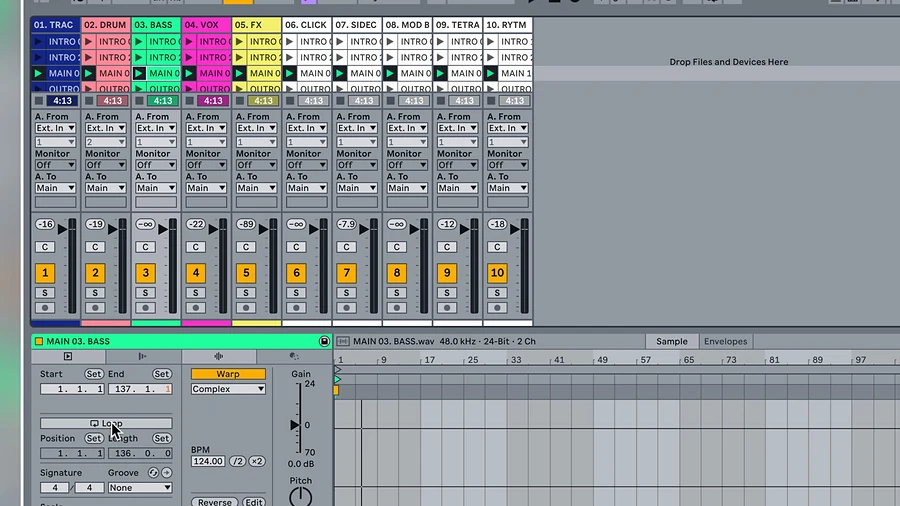Stop clips on track 10. RYTM
Image resolution: width=900 pixels, height=506 pixels.
(x=491, y=101)
